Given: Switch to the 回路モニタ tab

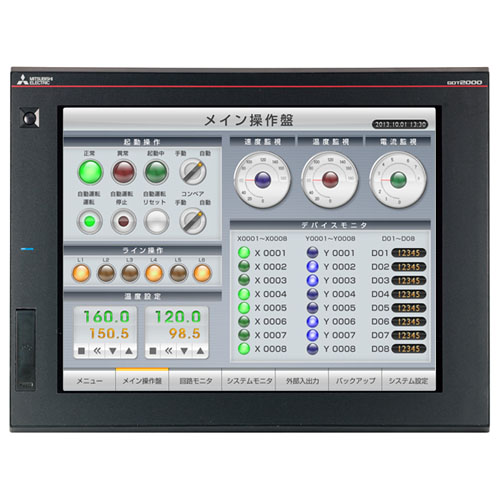Looking at the screenshot, I should (196, 380).
